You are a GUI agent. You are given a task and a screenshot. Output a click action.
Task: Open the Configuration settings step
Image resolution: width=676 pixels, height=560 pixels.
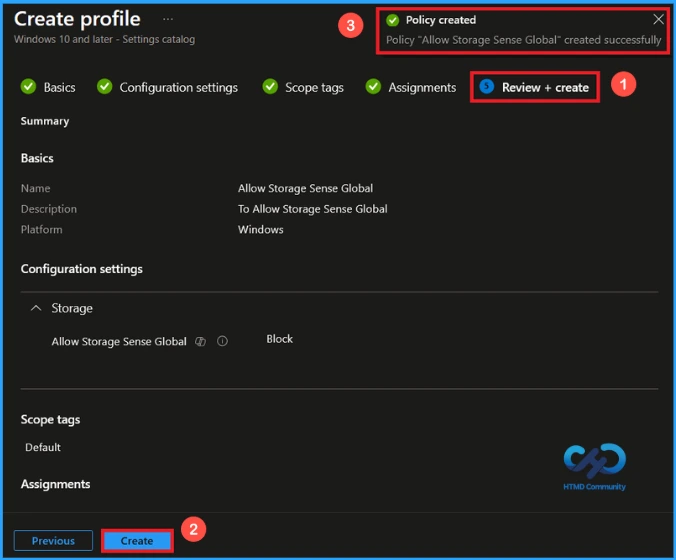pos(178,88)
